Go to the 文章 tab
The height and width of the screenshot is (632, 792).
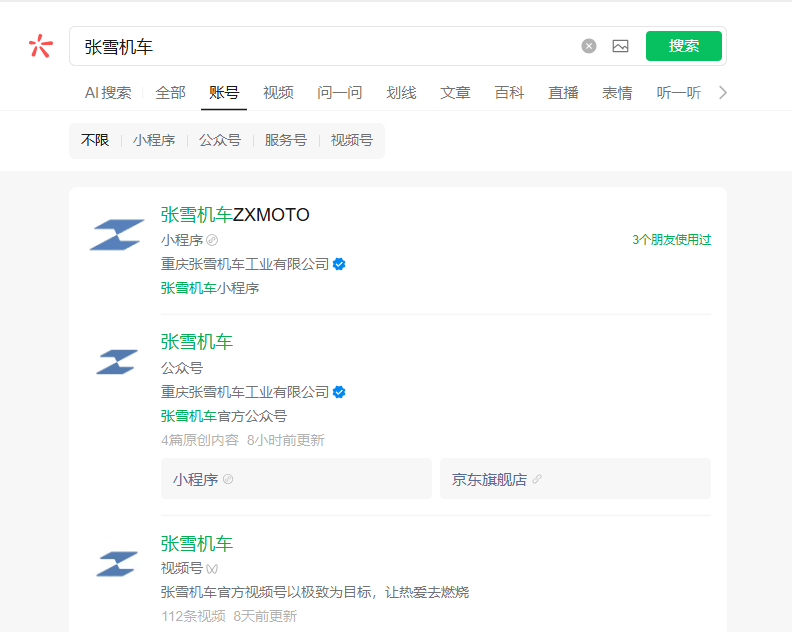coord(455,92)
